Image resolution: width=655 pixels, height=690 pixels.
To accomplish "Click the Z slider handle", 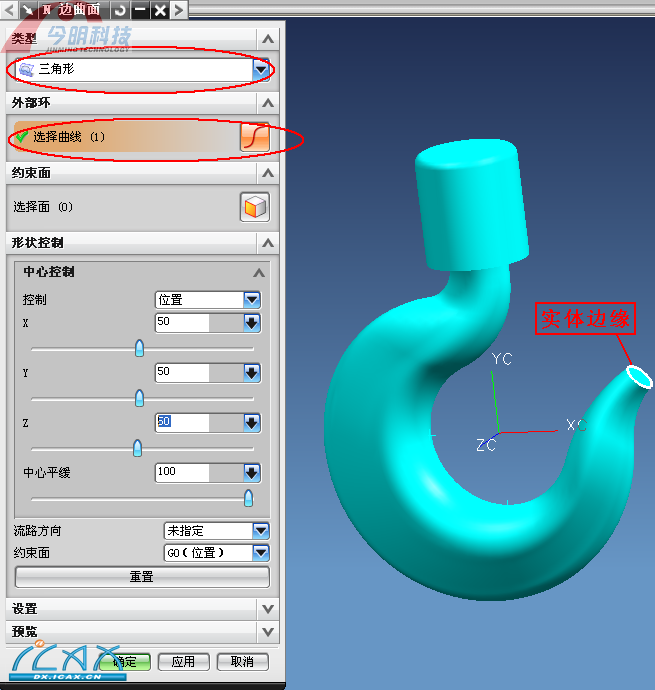I will point(137,448).
